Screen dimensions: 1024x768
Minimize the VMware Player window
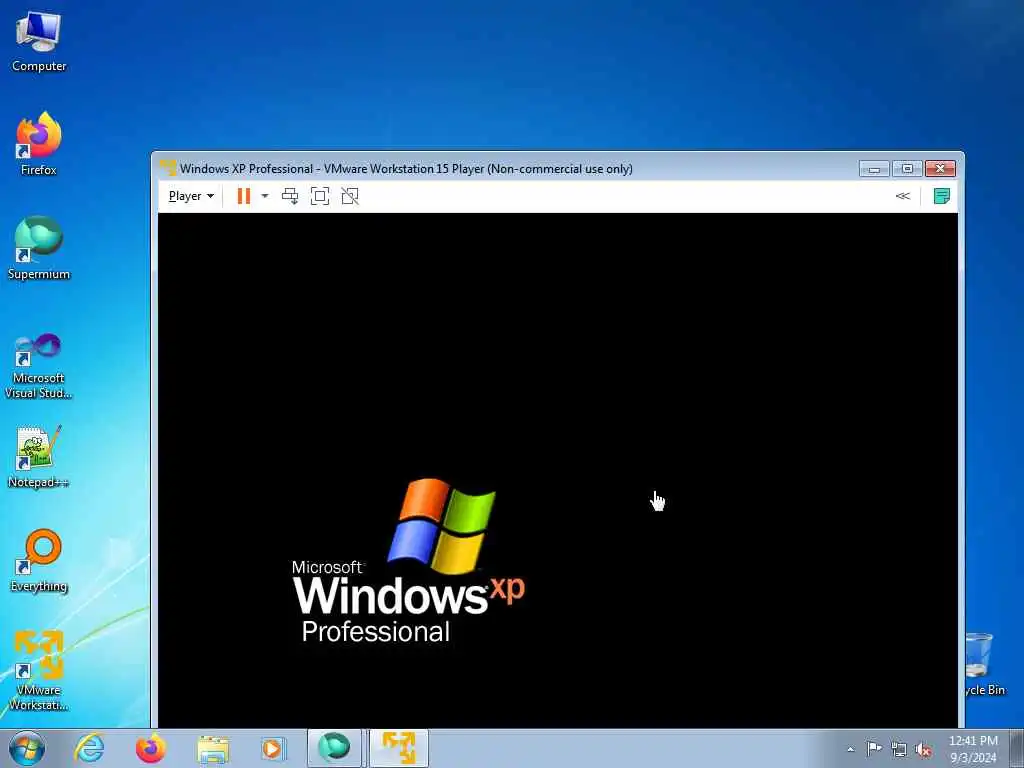874,168
